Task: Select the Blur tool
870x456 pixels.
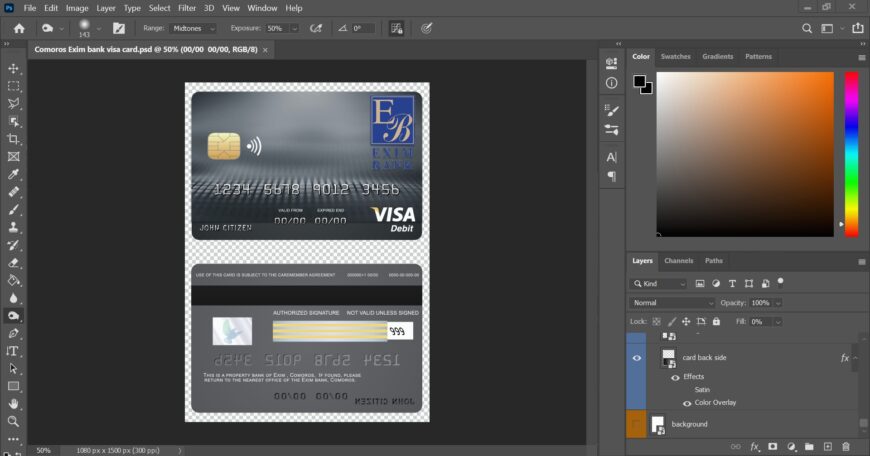Action: (13, 298)
